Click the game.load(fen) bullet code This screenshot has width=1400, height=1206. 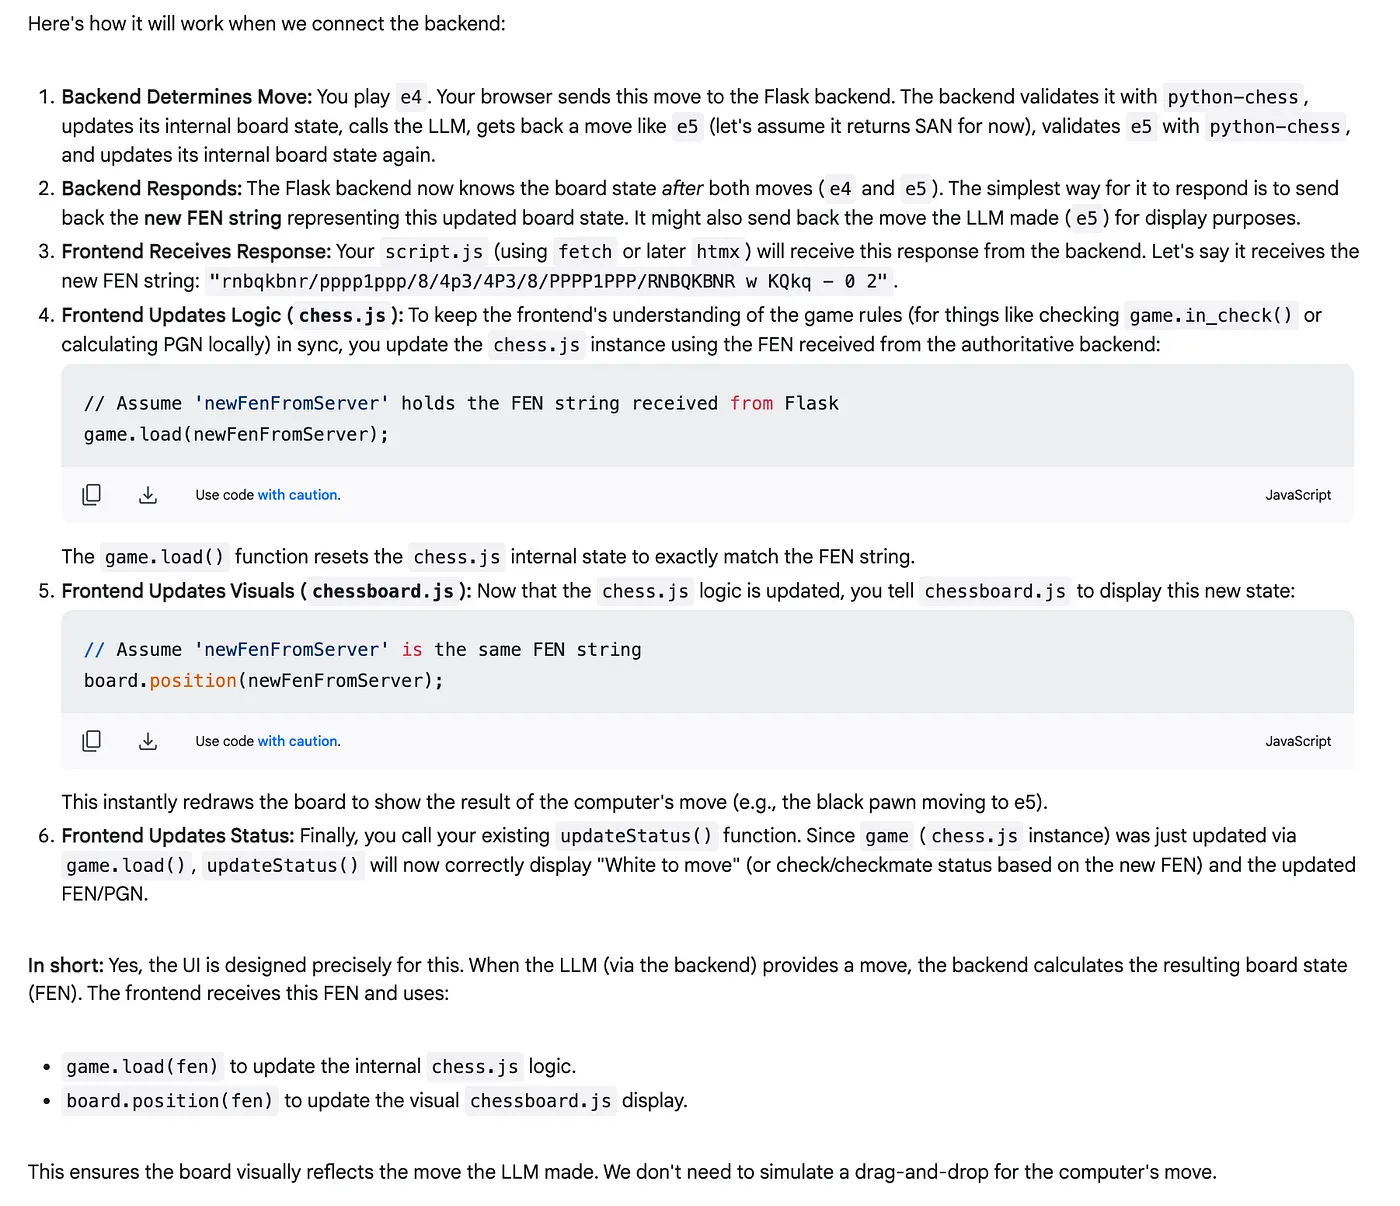[x=142, y=1067]
